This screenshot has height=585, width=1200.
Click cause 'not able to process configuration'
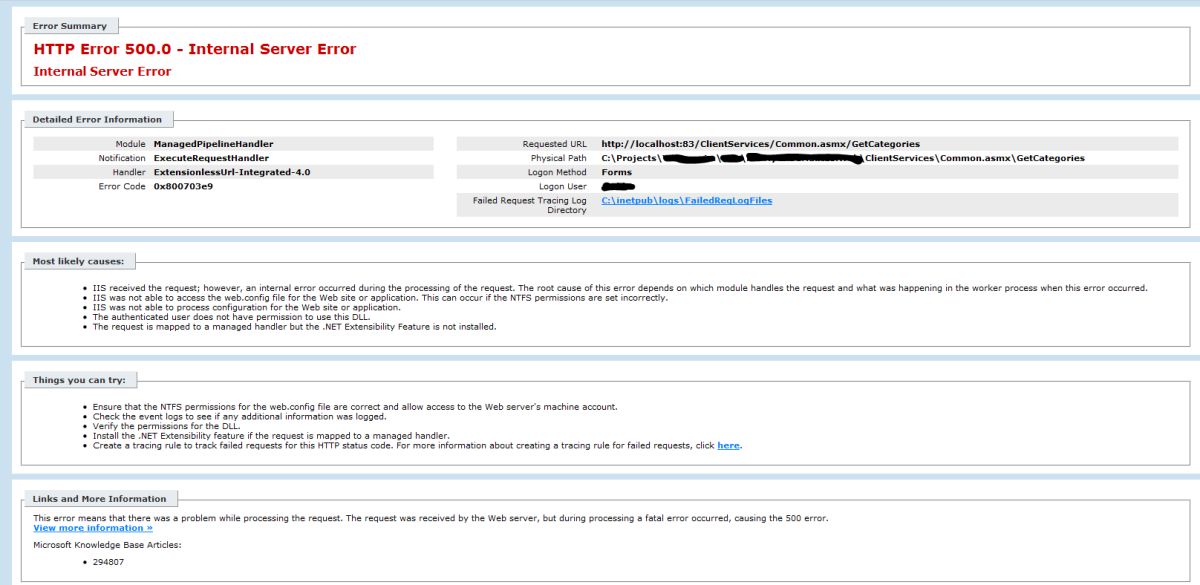pyautogui.click(x=248, y=307)
